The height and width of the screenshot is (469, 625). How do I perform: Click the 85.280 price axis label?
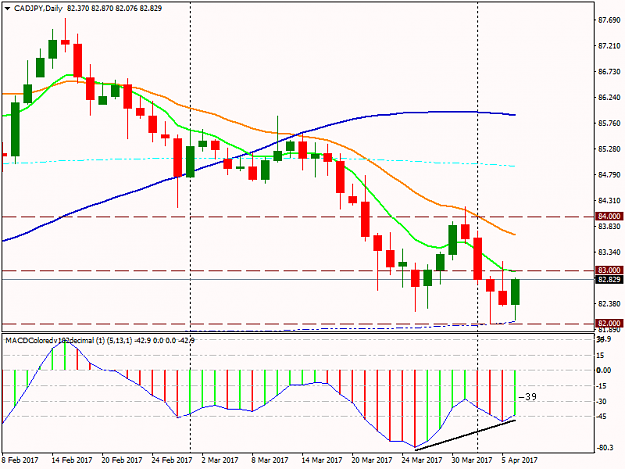pos(609,149)
